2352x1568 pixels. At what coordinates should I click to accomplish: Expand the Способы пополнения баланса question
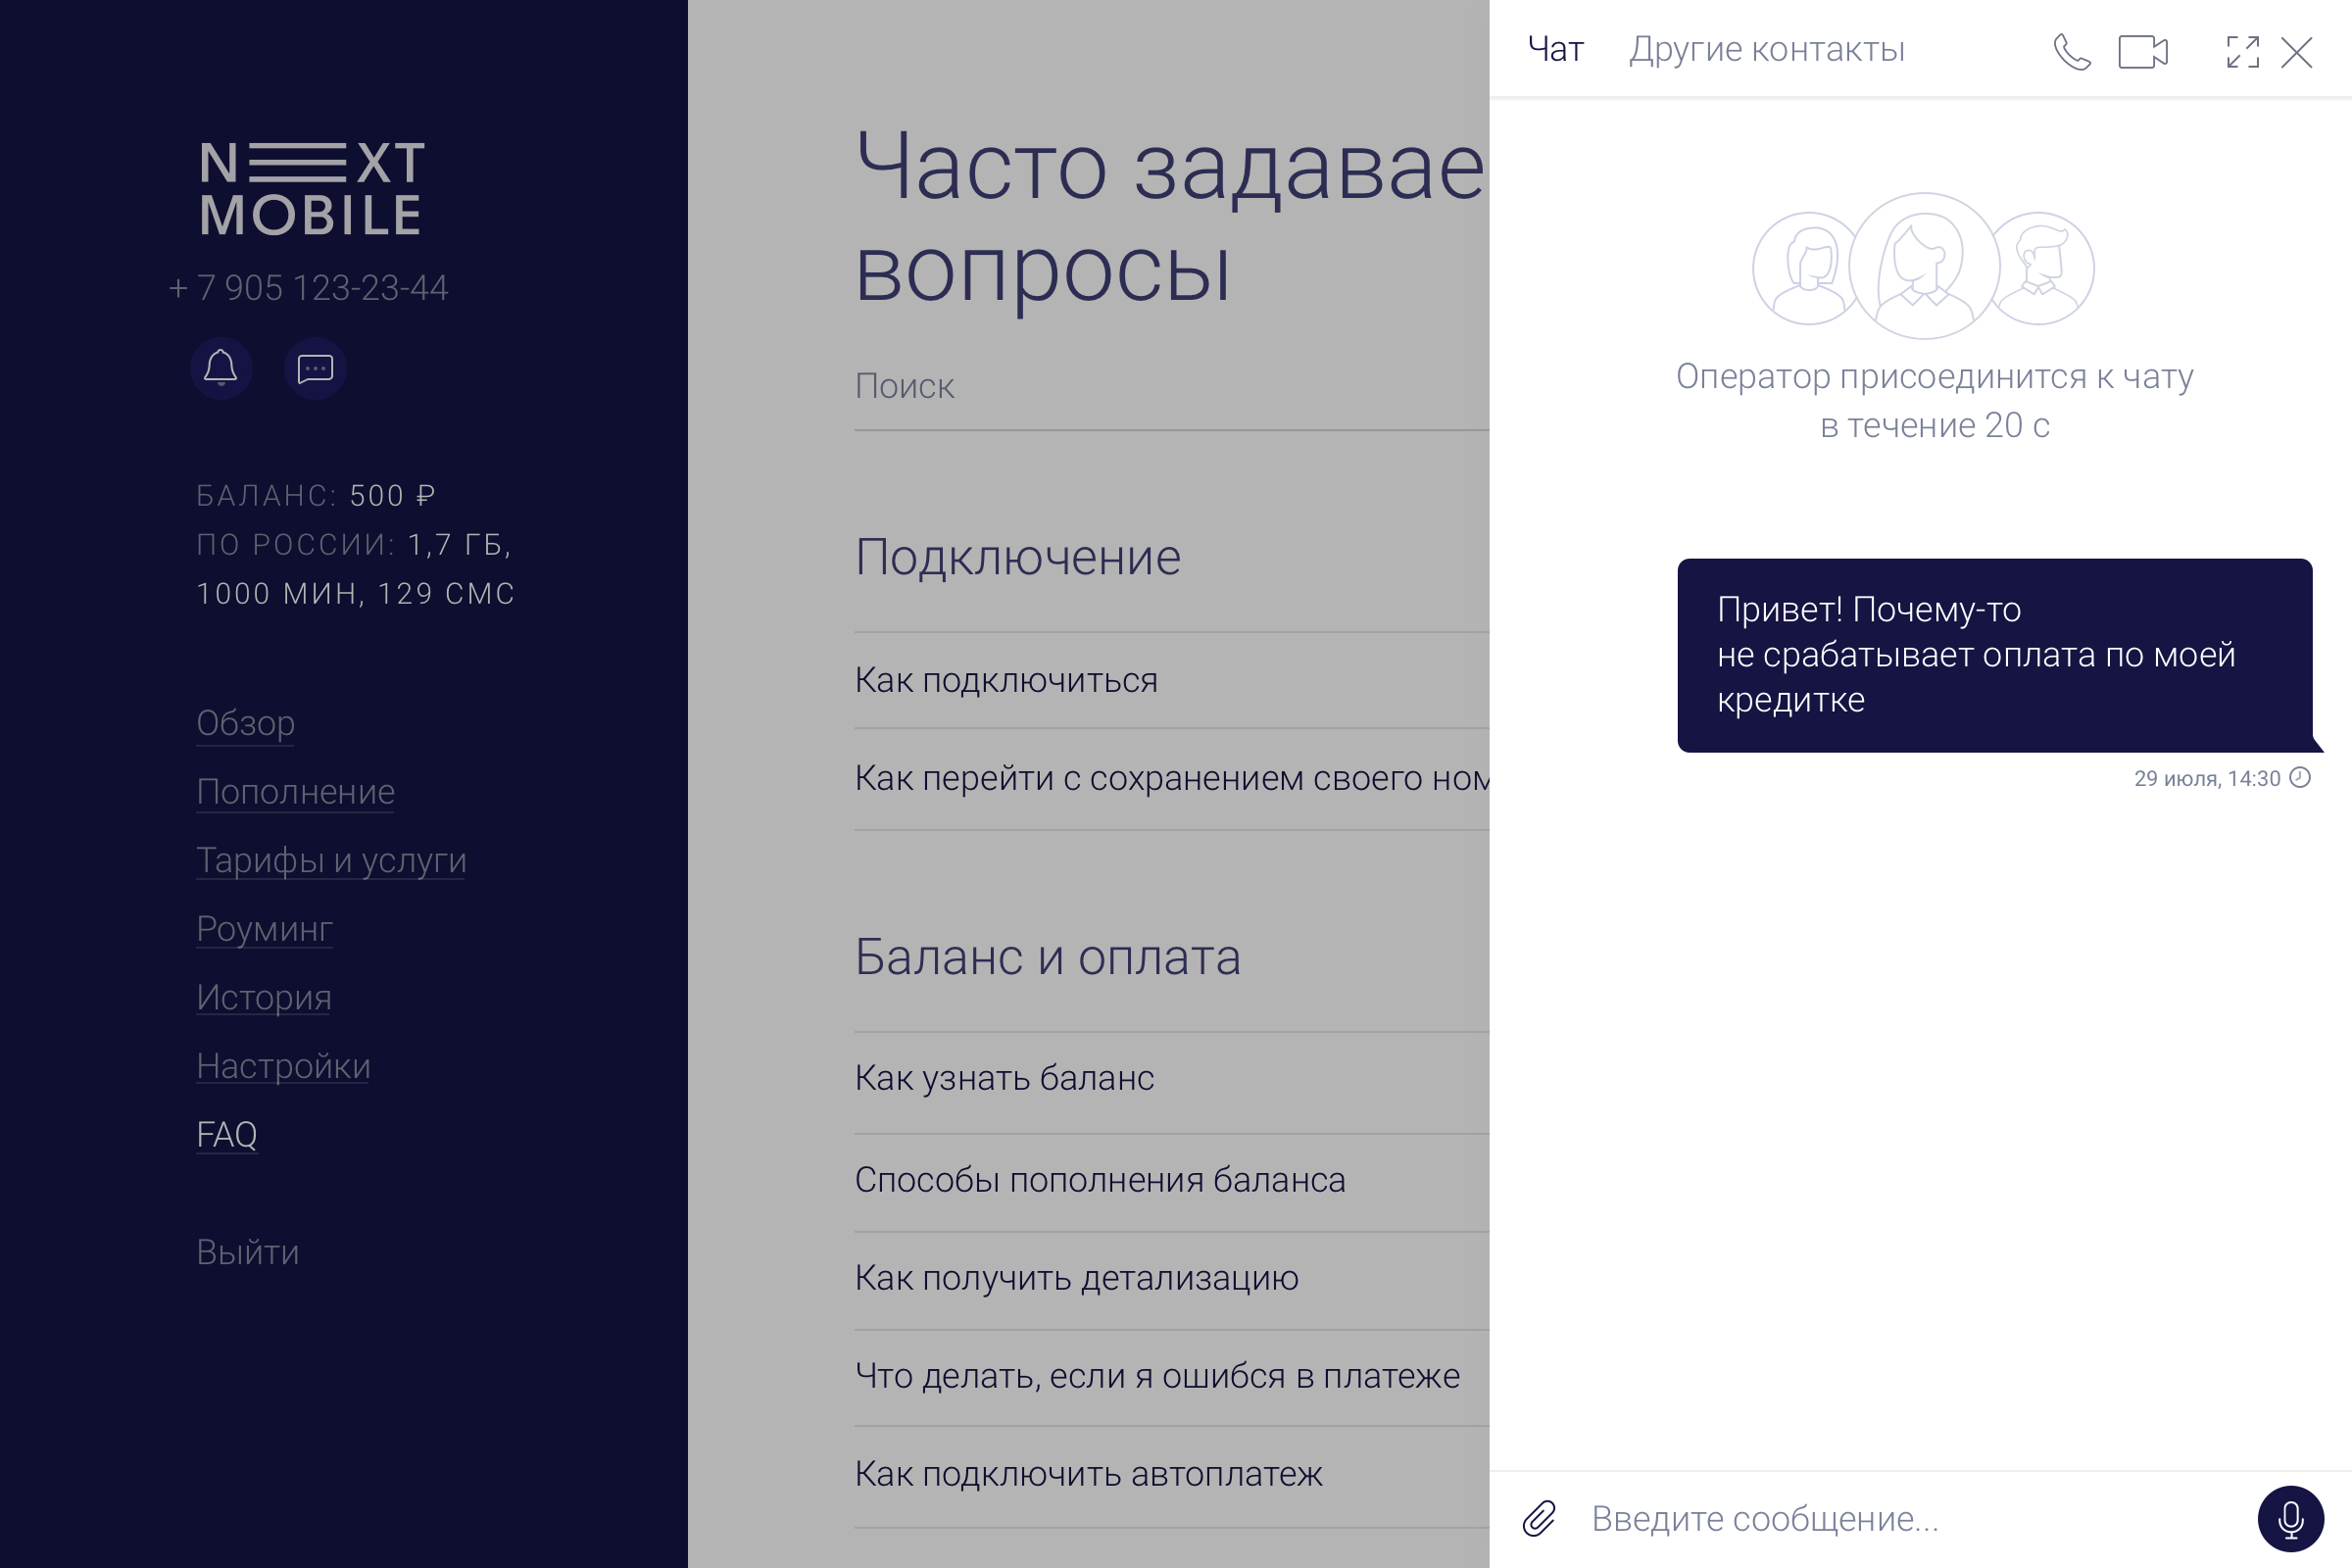1100,1180
